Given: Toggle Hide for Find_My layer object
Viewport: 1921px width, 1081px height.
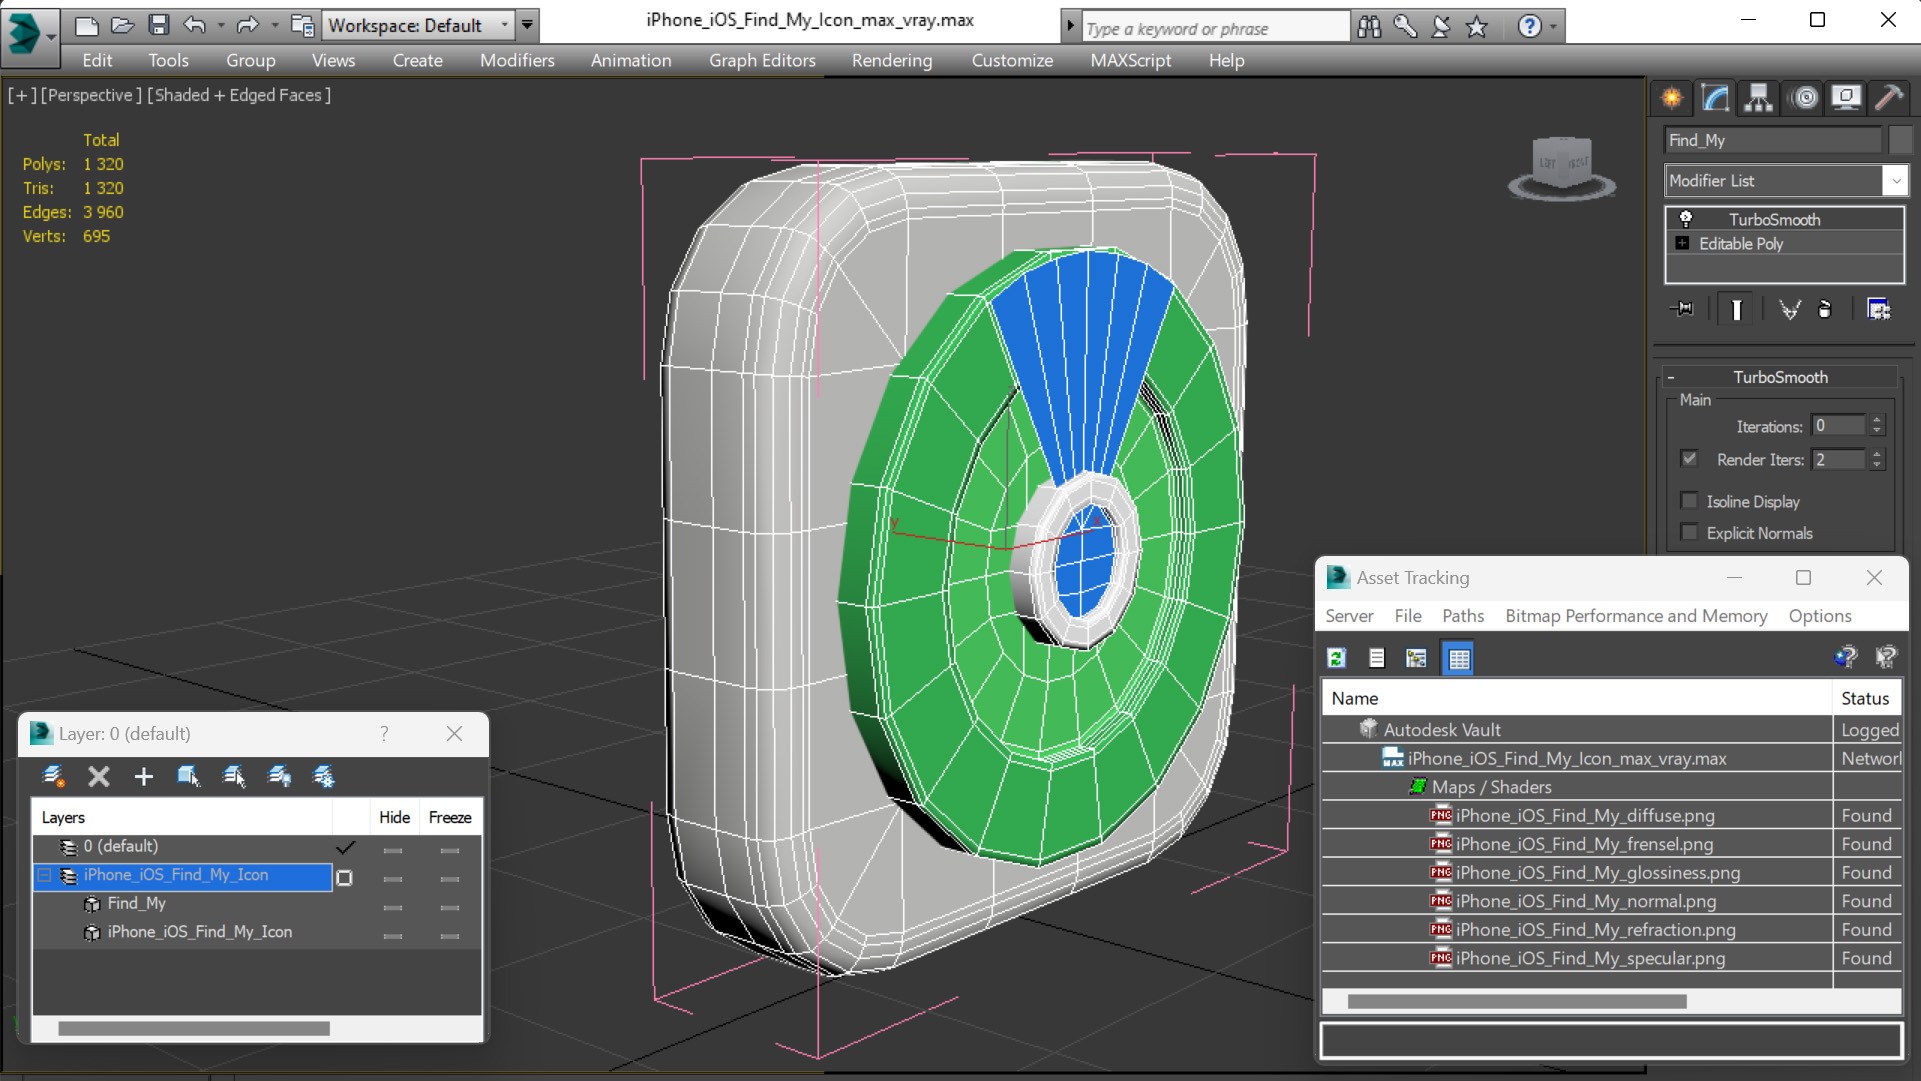Looking at the screenshot, I should (x=393, y=908).
